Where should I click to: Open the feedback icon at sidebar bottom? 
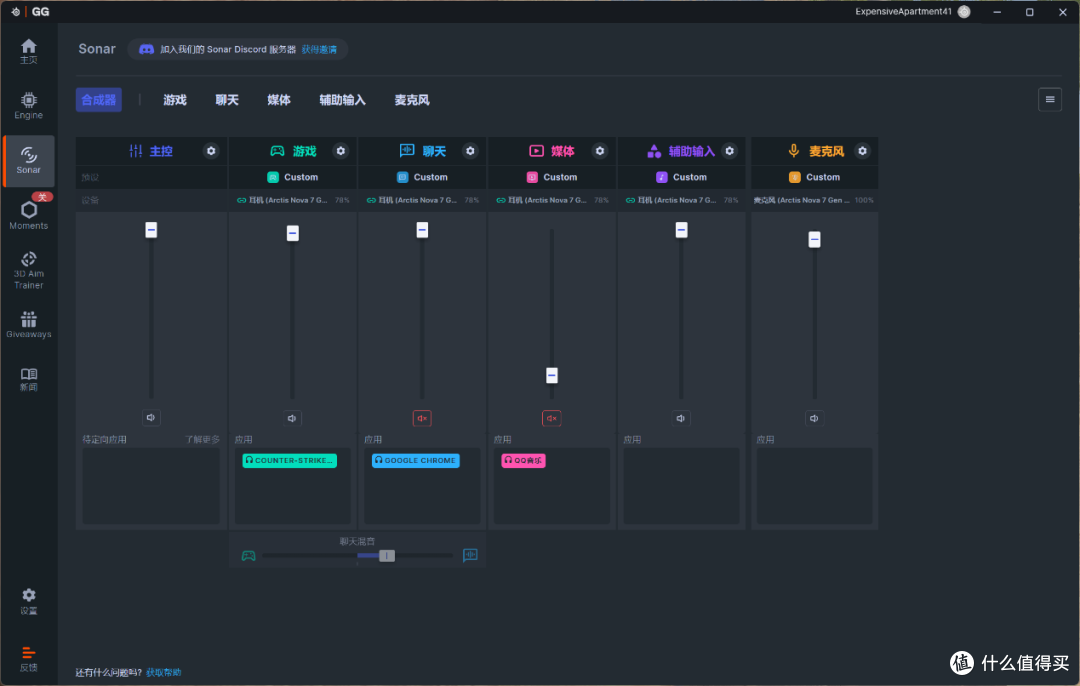pos(28,658)
